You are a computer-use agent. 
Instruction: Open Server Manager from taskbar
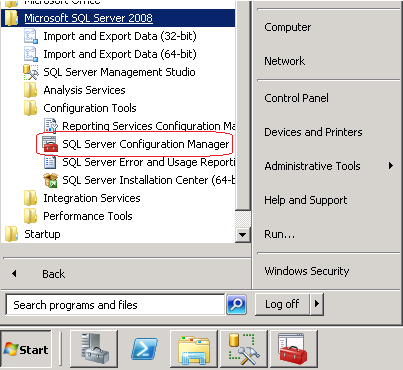click(94, 349)
